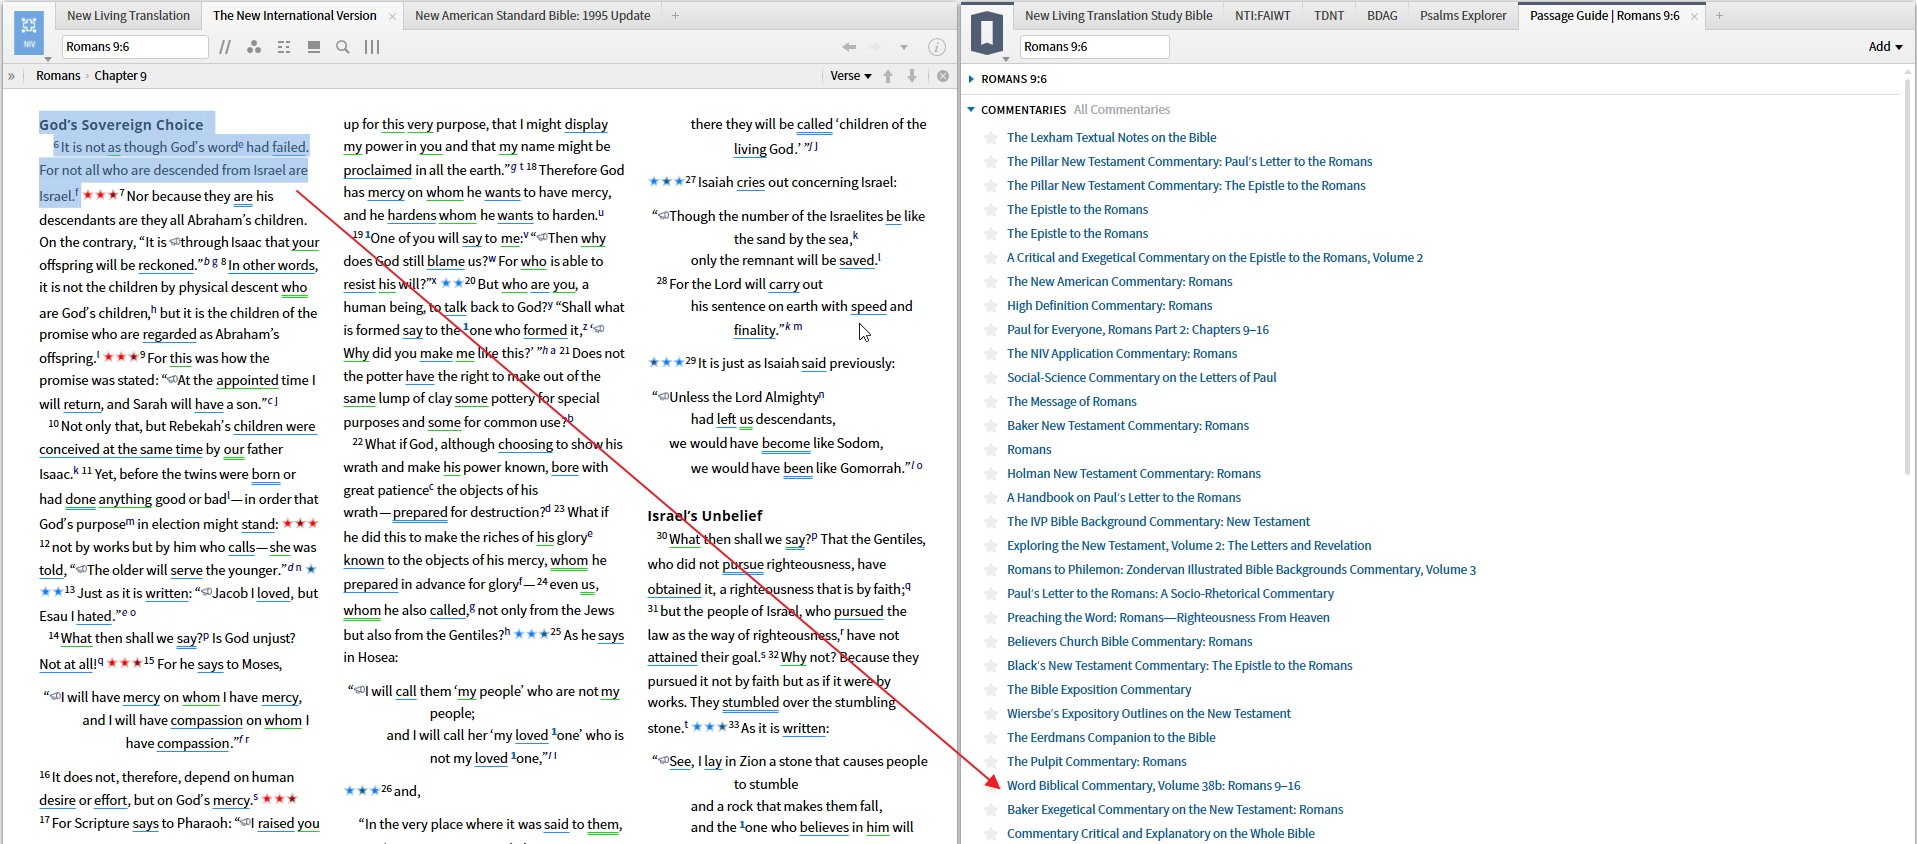
Task: Open the NIV resource panel icon
Action: point(29,31)
